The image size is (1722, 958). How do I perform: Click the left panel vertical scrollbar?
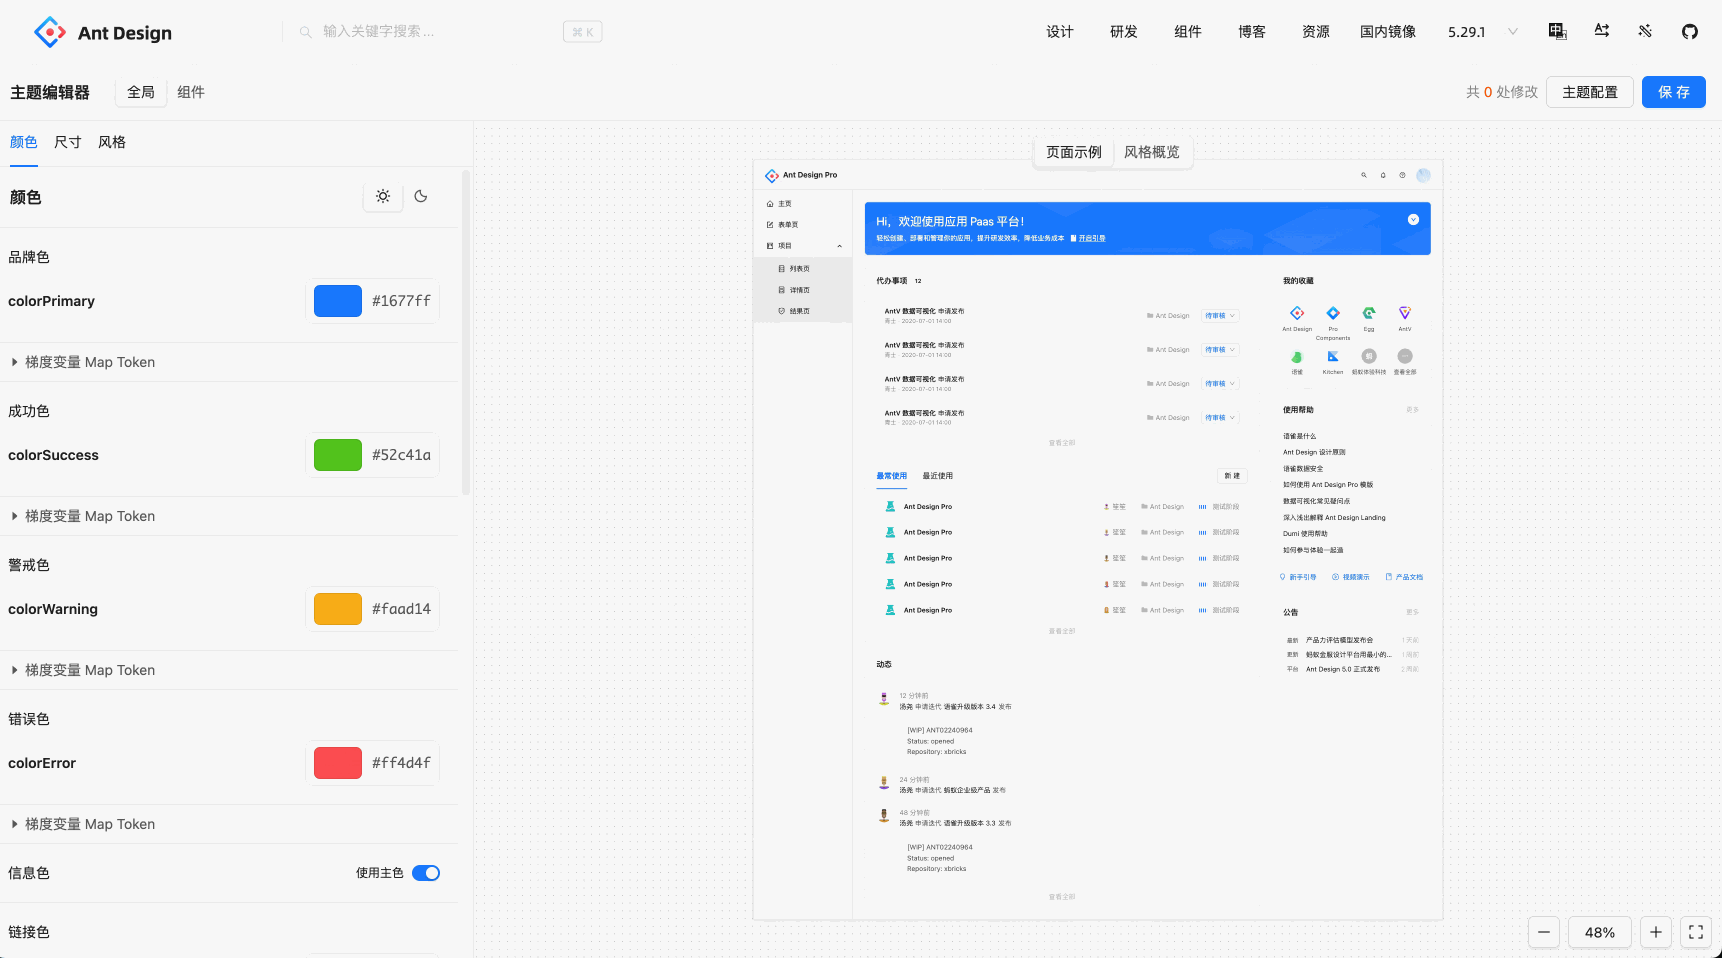click(x=466, y=333)
